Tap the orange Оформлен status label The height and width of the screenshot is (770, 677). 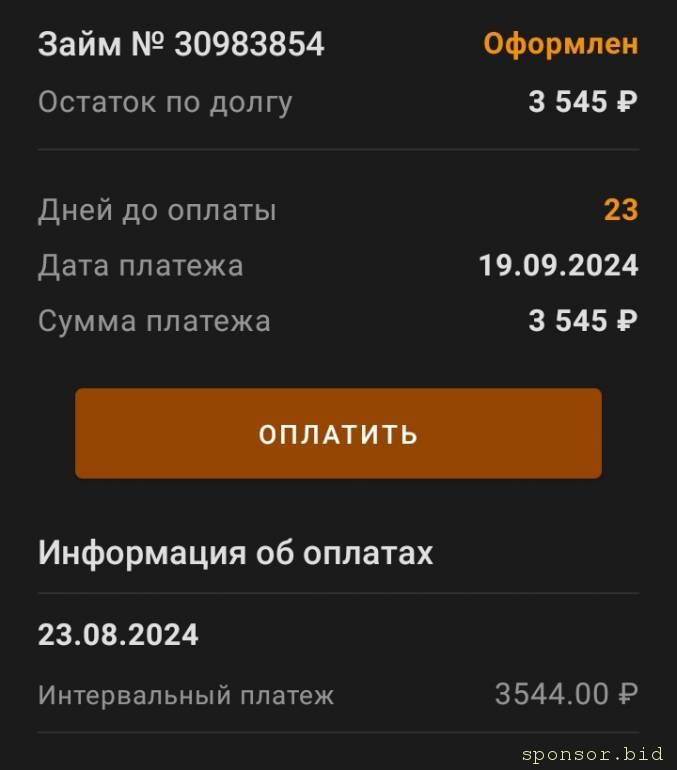[x=560, y=44]
